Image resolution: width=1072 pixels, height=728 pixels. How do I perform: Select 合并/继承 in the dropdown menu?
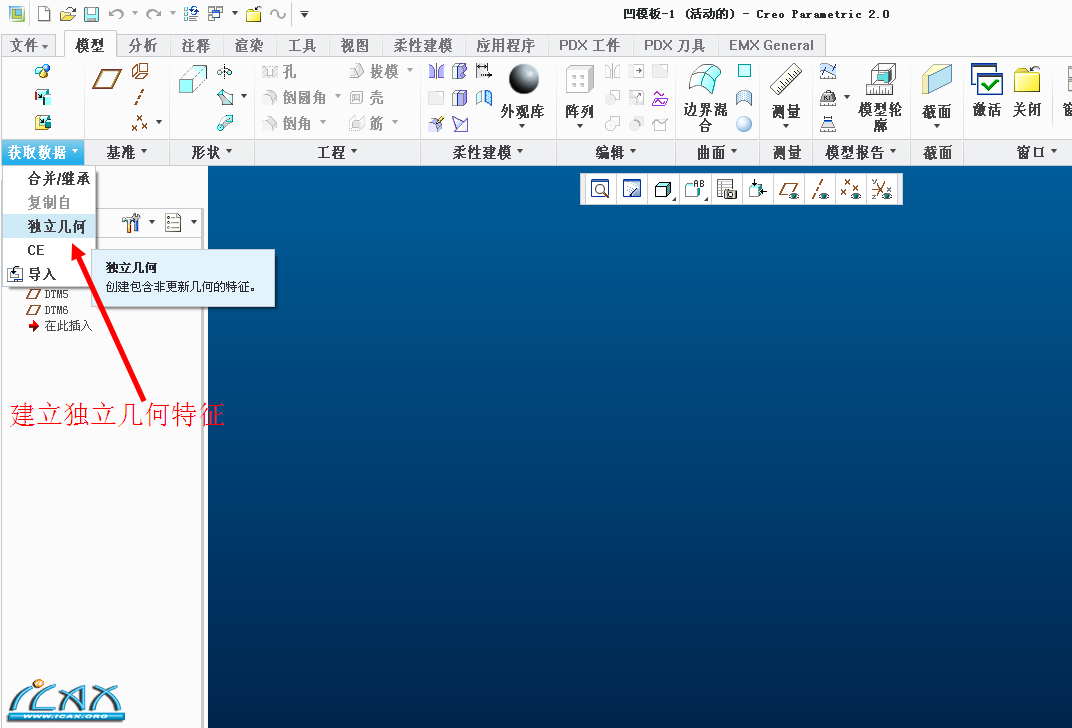58,179
